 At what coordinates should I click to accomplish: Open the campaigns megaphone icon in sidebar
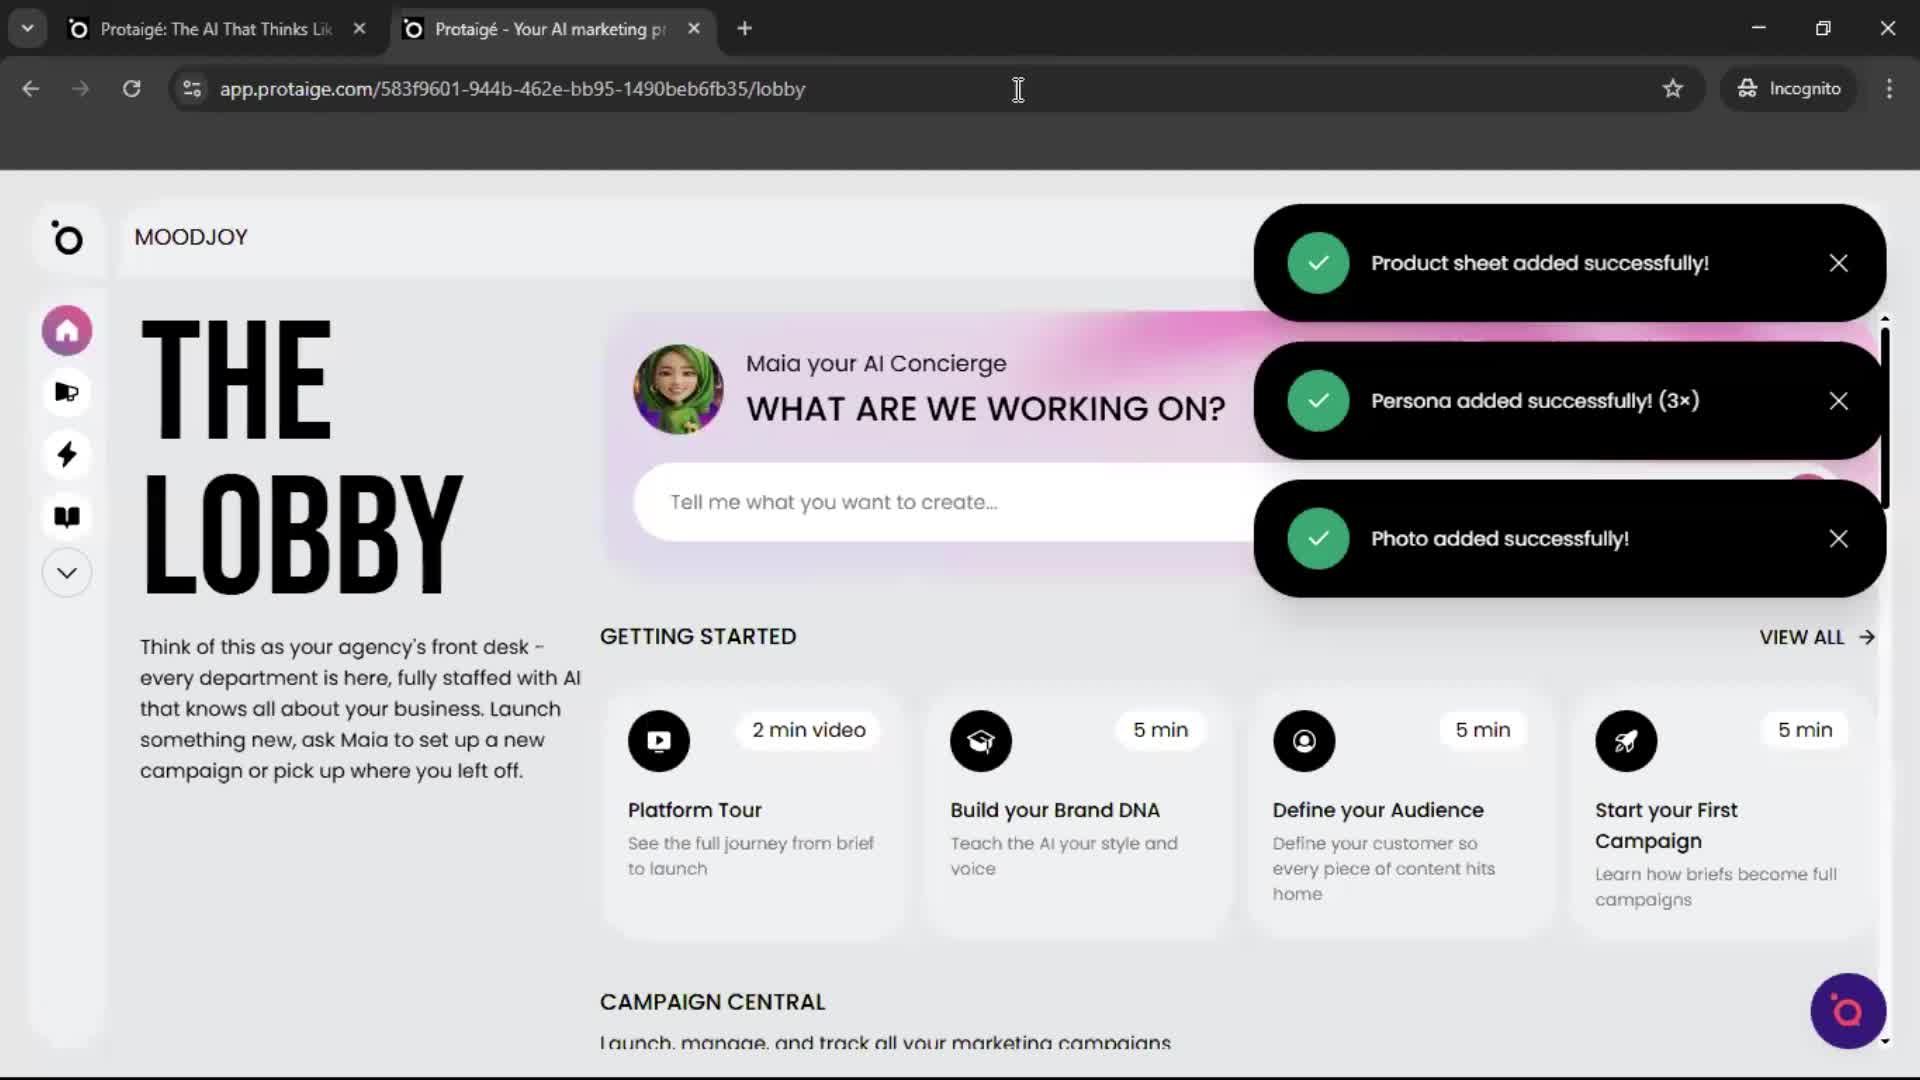66,392
